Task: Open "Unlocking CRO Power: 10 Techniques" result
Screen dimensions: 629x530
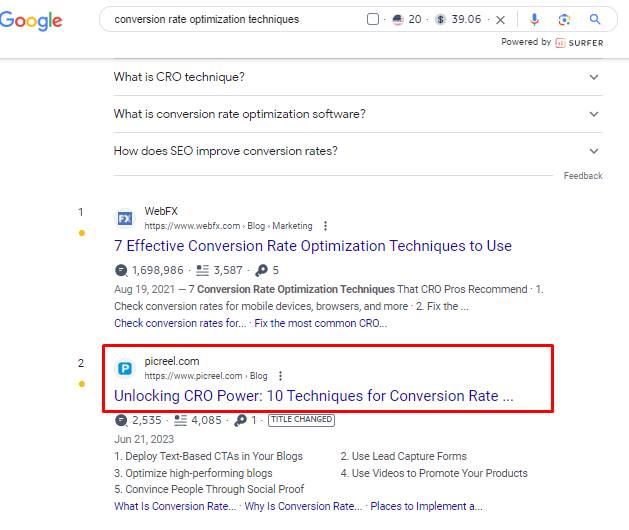Action: pos(314,396)
